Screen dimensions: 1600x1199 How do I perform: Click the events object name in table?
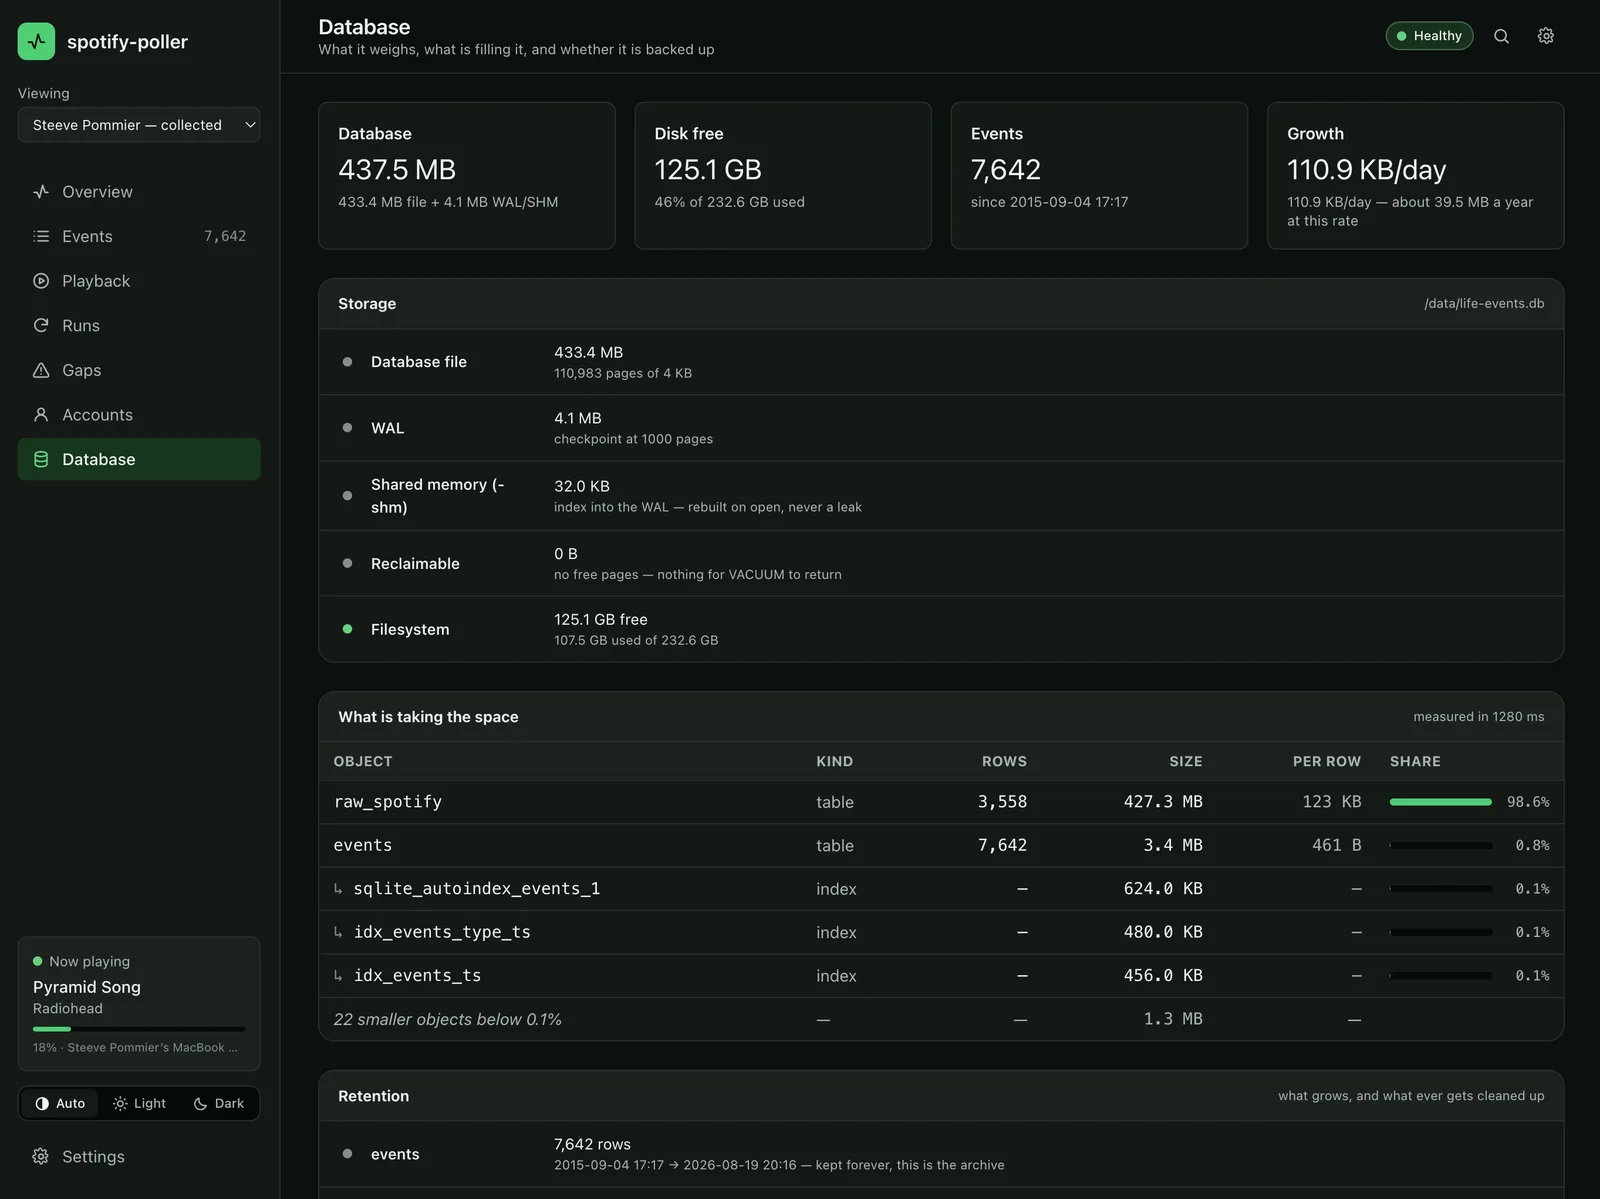[x=363, y=846]
